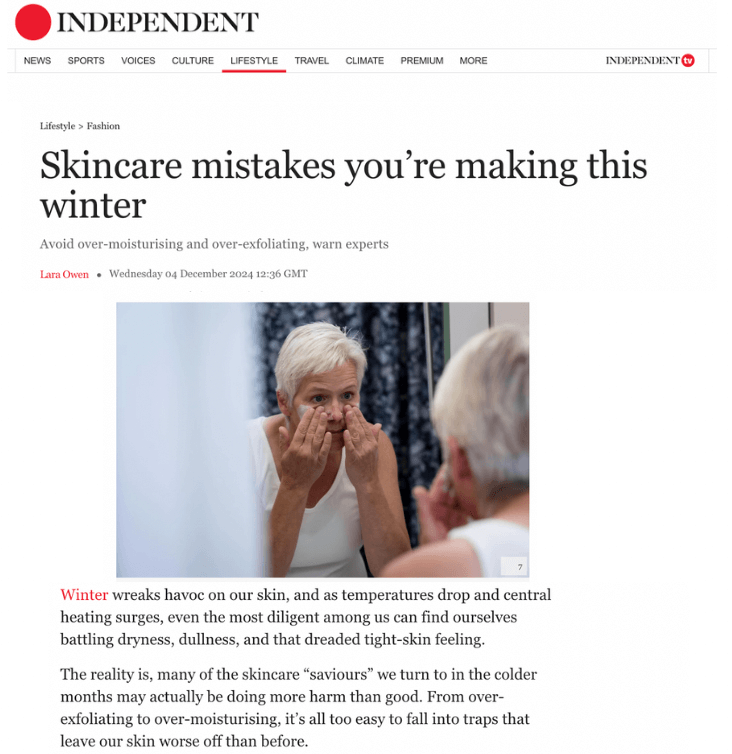Screen dimensions: 732x754
Task: Go to the SPORTS section
Action: pos(86,61)
